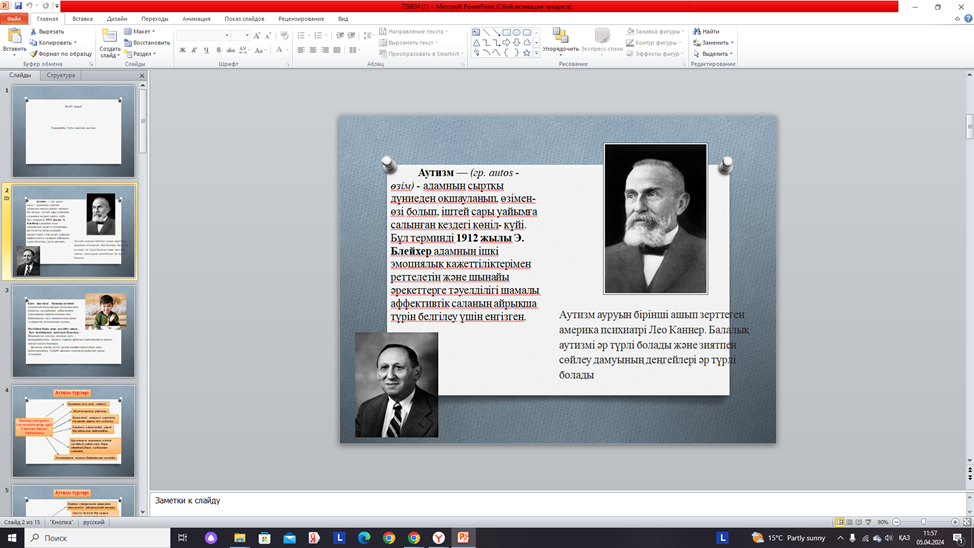This screenshot has width=974, height=548.
Task: Click the zoom slider in status bar
Action: pos(922,522)
